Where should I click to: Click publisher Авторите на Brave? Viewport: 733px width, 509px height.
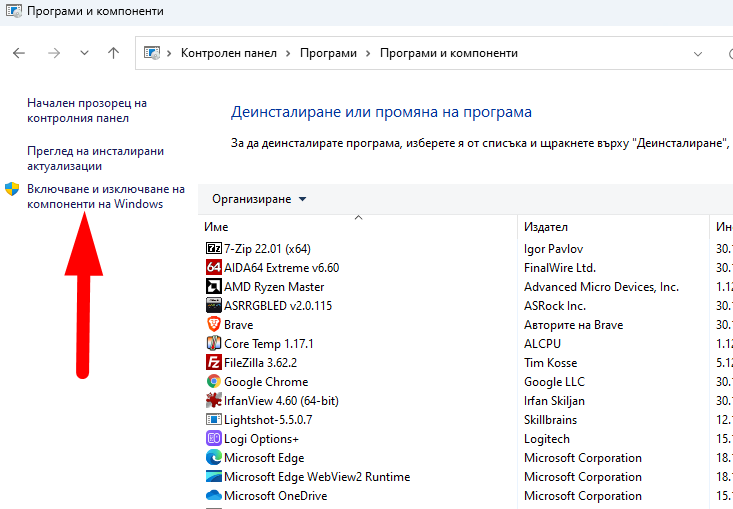574,325
